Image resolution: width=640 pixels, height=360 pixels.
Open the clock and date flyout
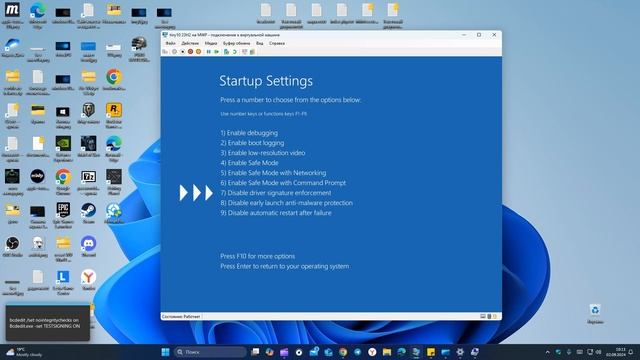coord(616,352)
